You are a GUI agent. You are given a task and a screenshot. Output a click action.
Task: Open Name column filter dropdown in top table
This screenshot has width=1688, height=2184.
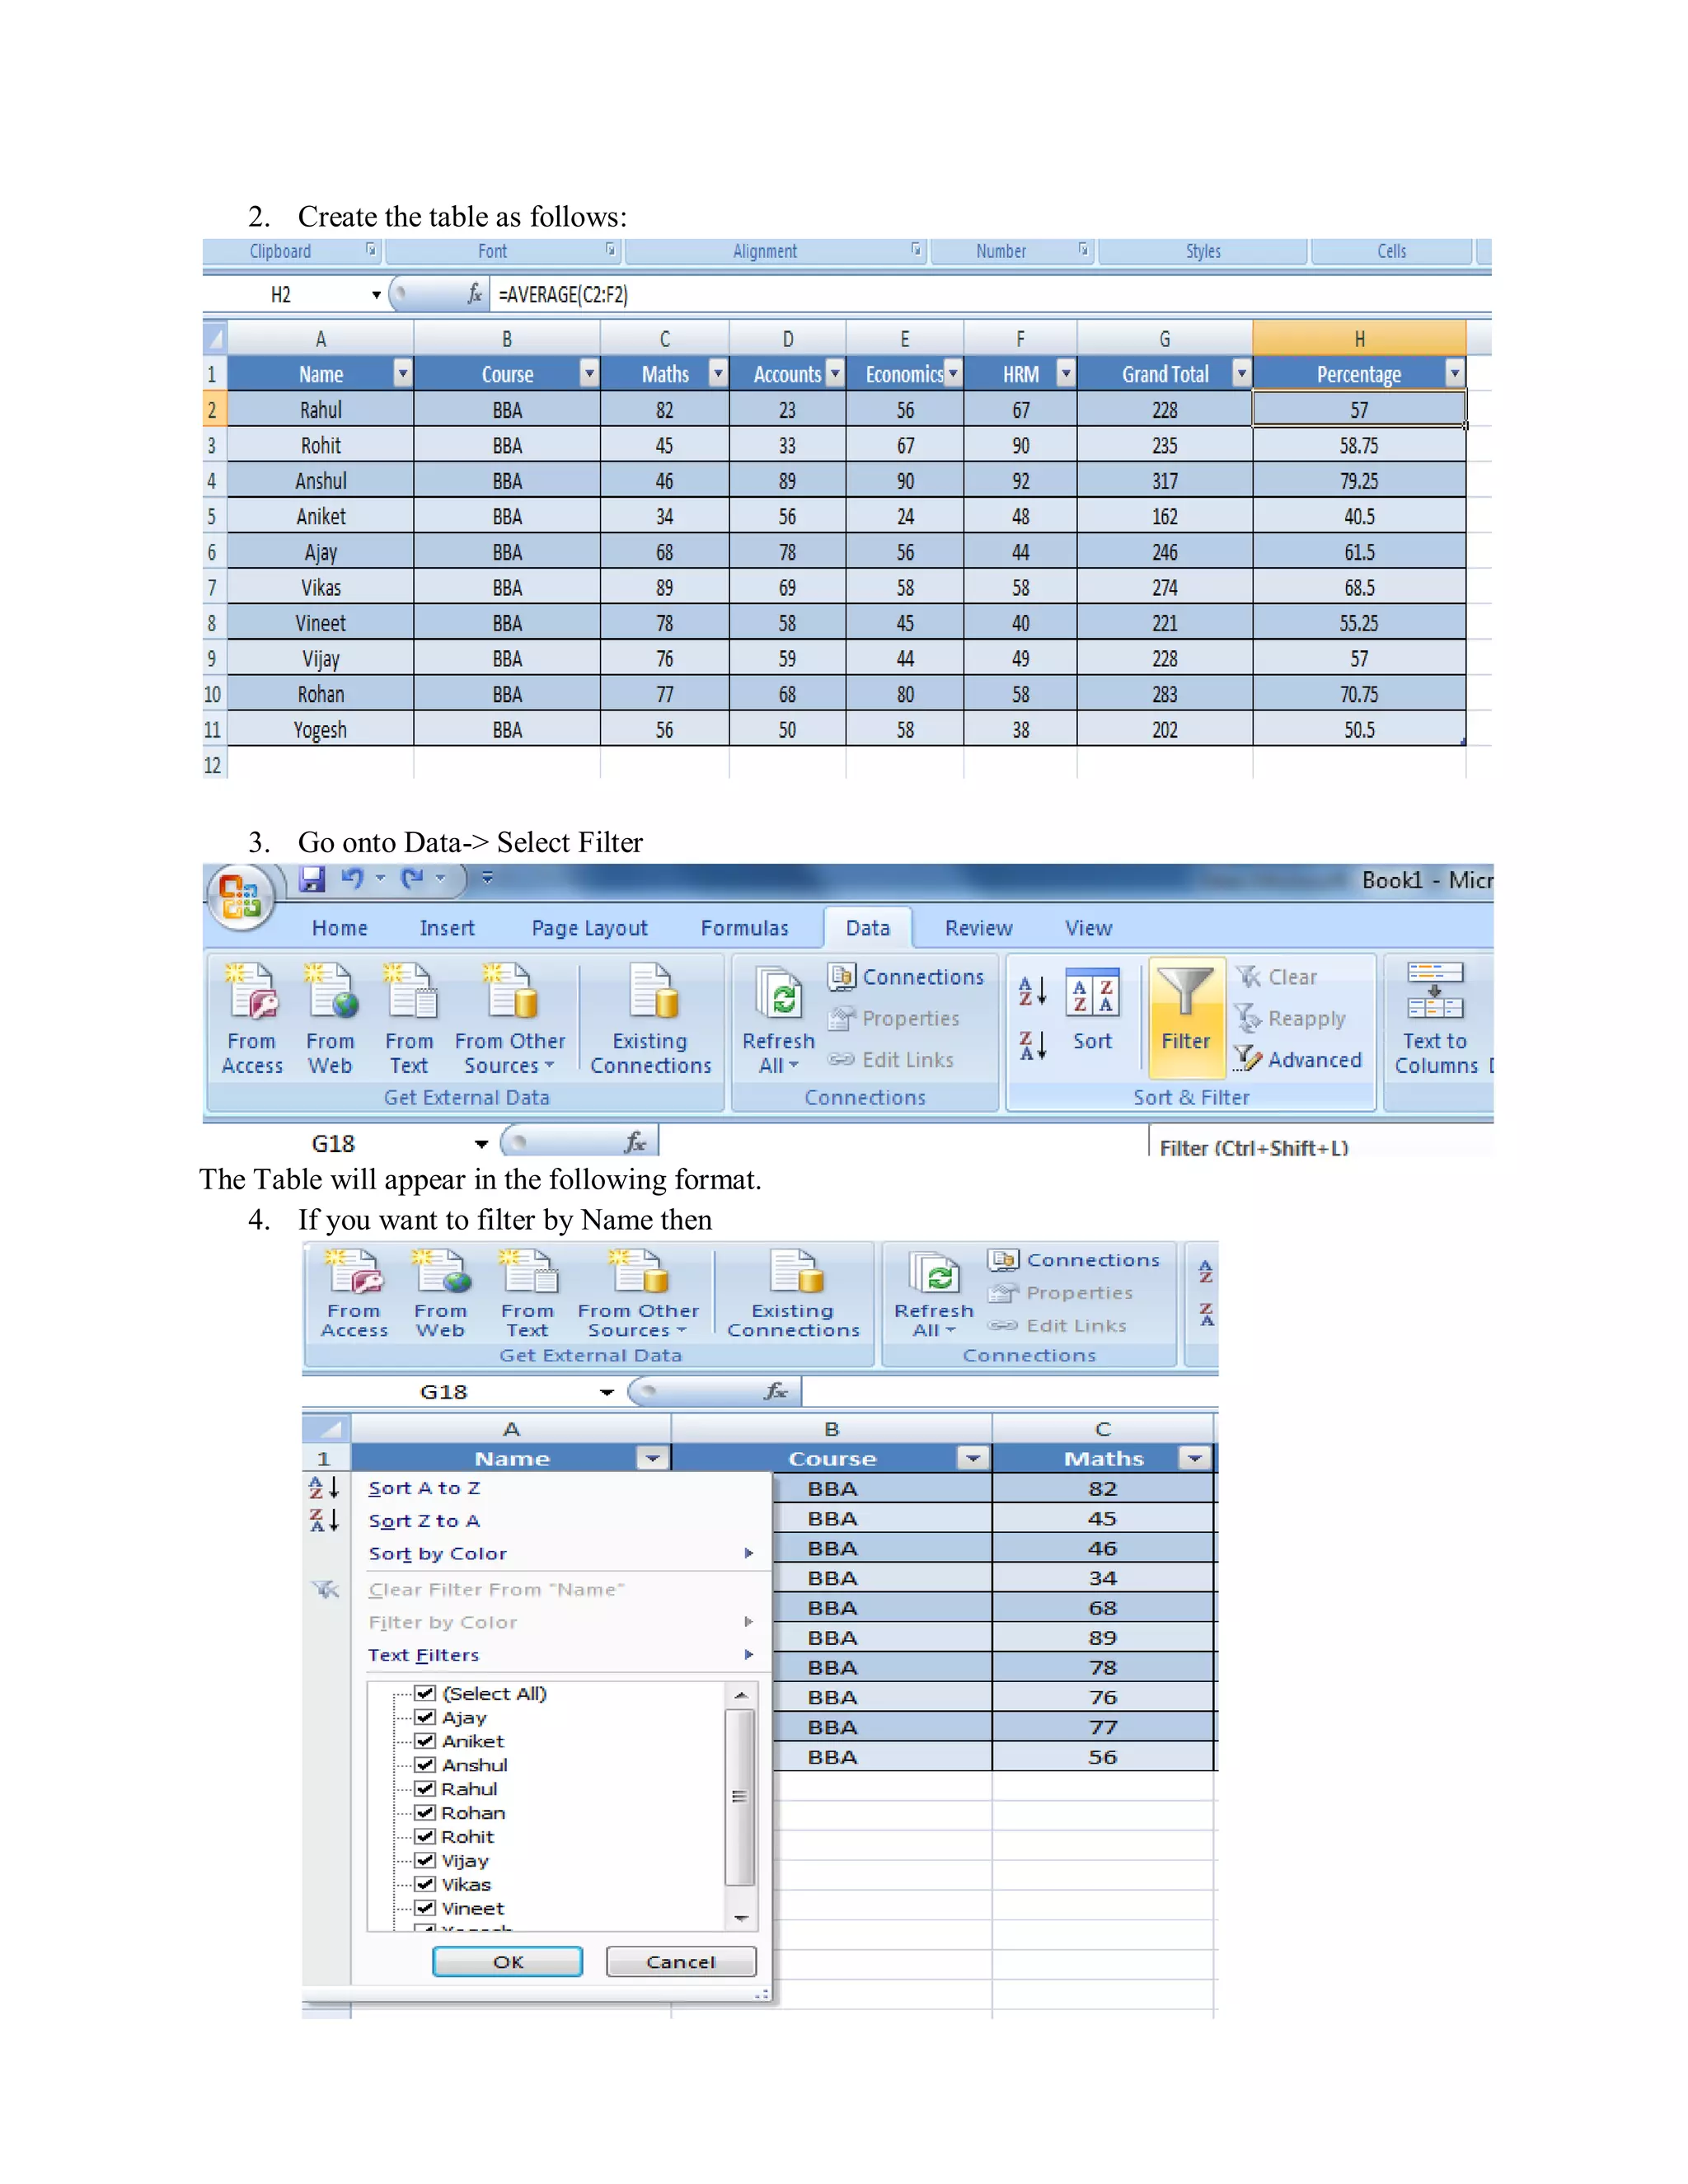pyautogui.click(x=402, y=374)
